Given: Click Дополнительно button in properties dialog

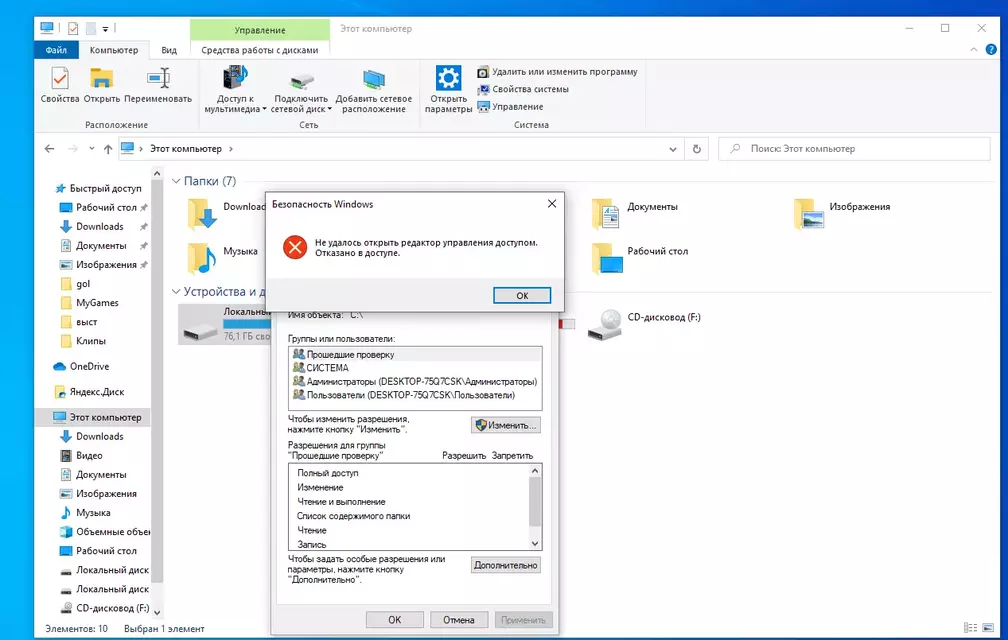Looking at the screenshot, I should coord(506,565).
